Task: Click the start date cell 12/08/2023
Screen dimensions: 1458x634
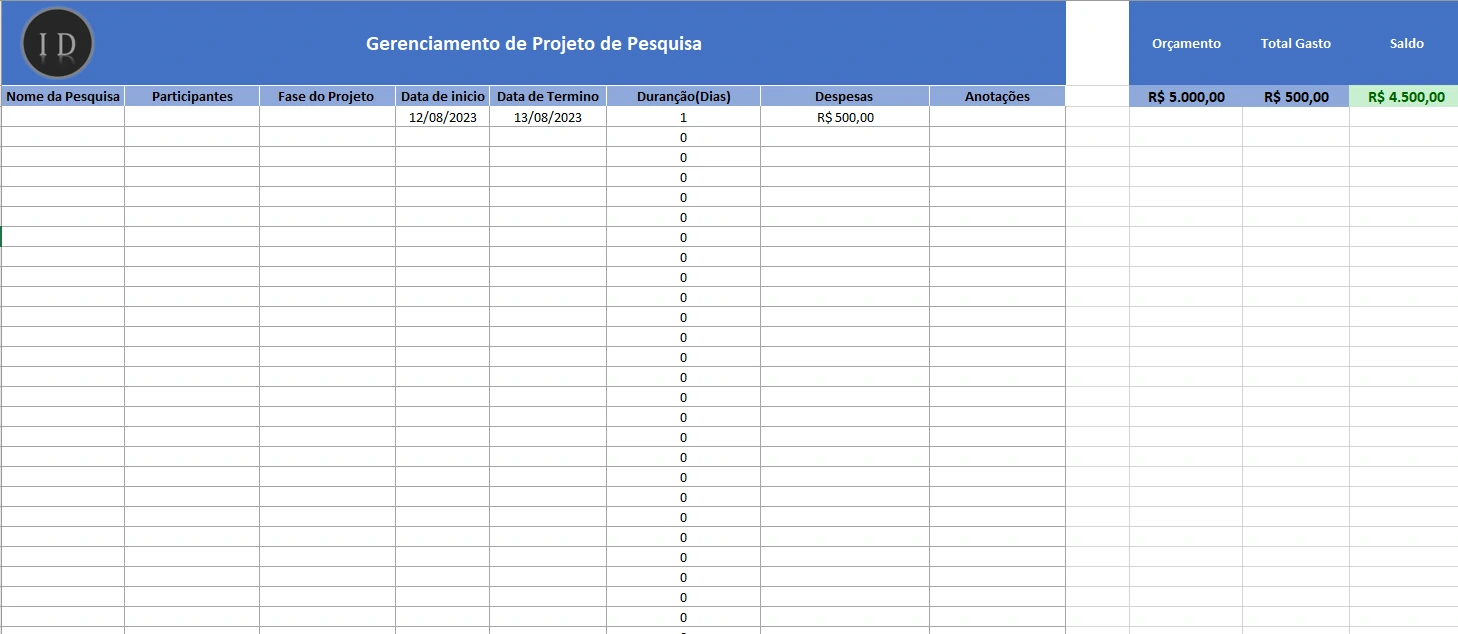Action: 443,117
